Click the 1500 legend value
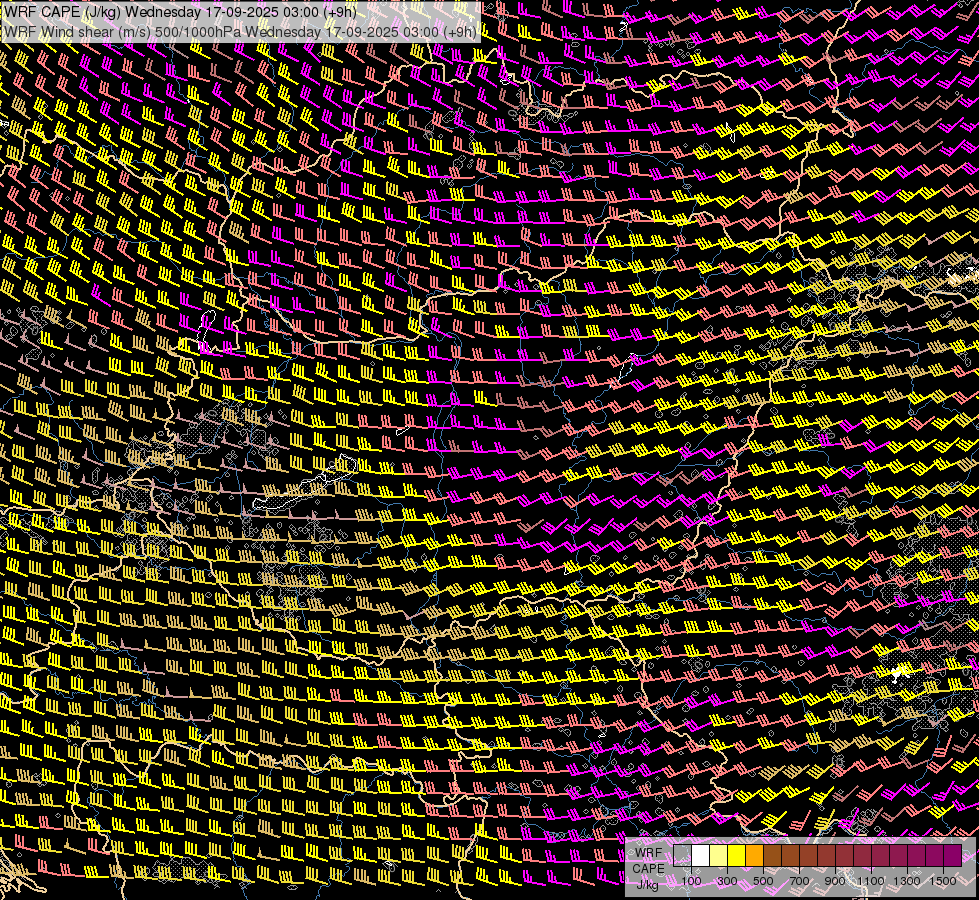979x900 pixels. [x=943, y=881]
